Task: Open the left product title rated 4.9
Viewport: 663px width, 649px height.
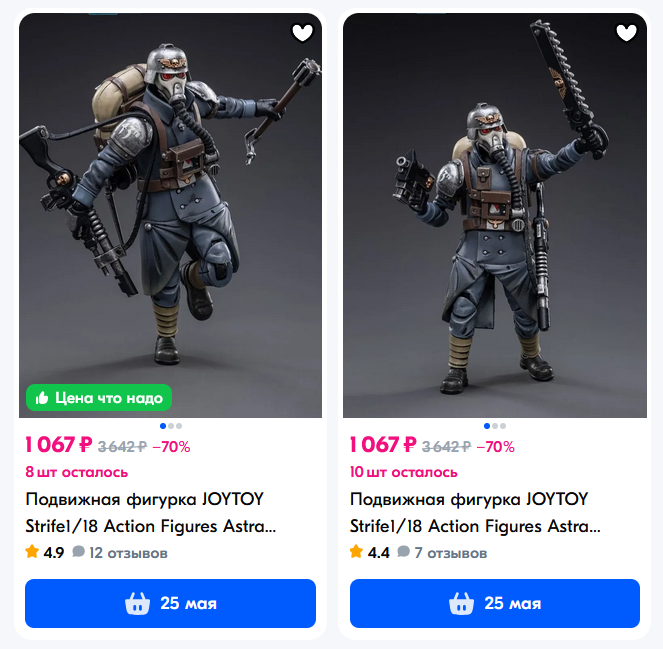Action: click(151, 513)
